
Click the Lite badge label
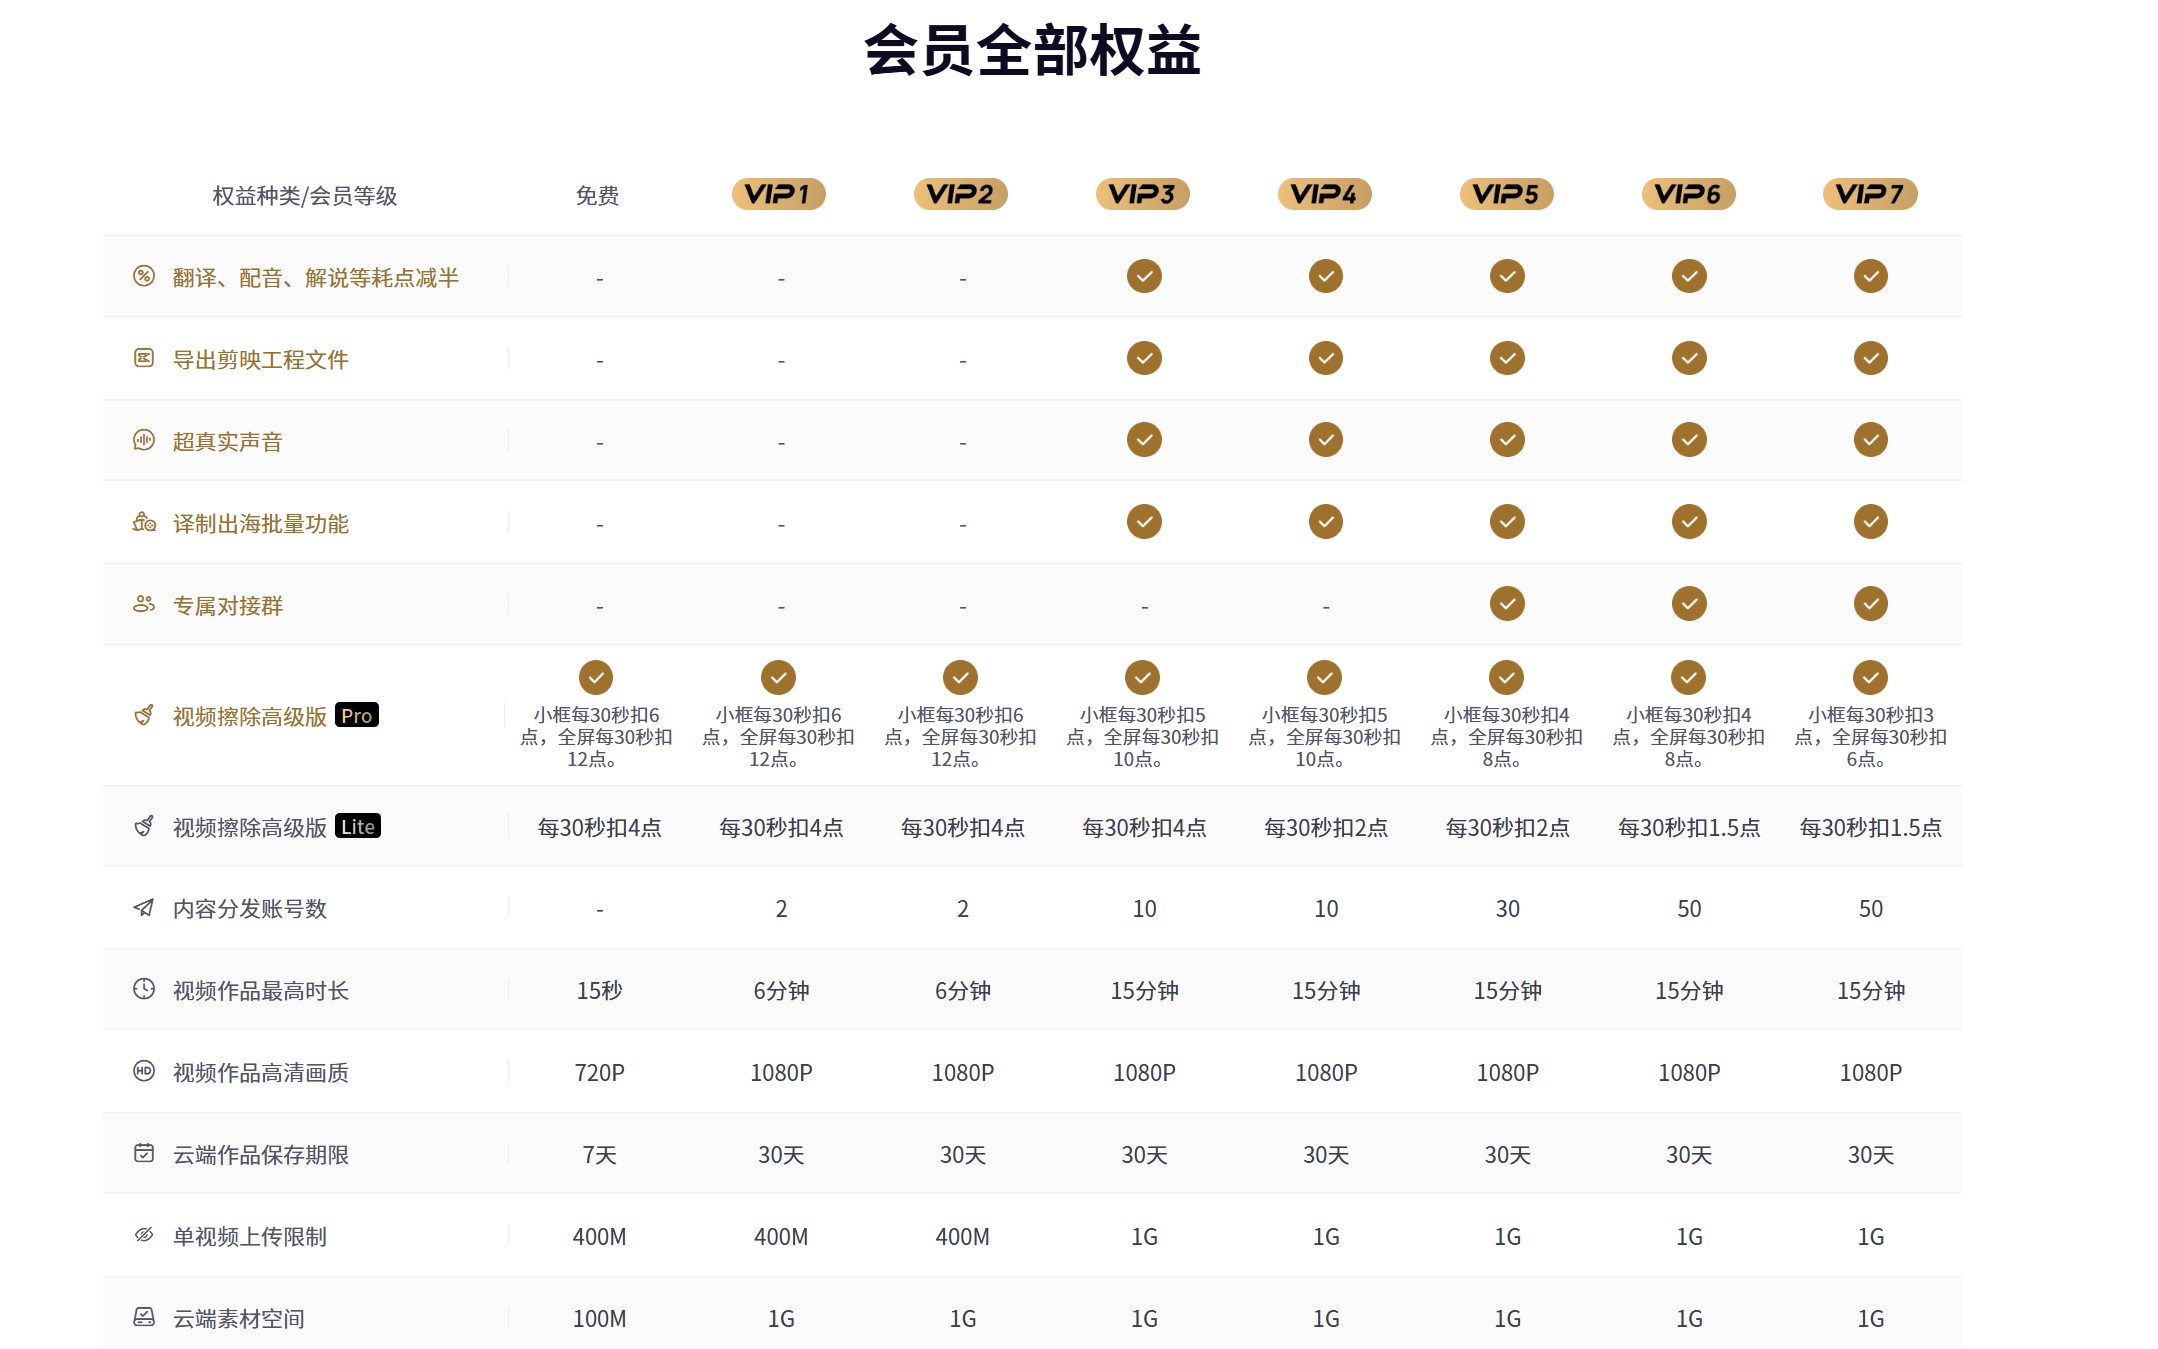tap(357, 826)
